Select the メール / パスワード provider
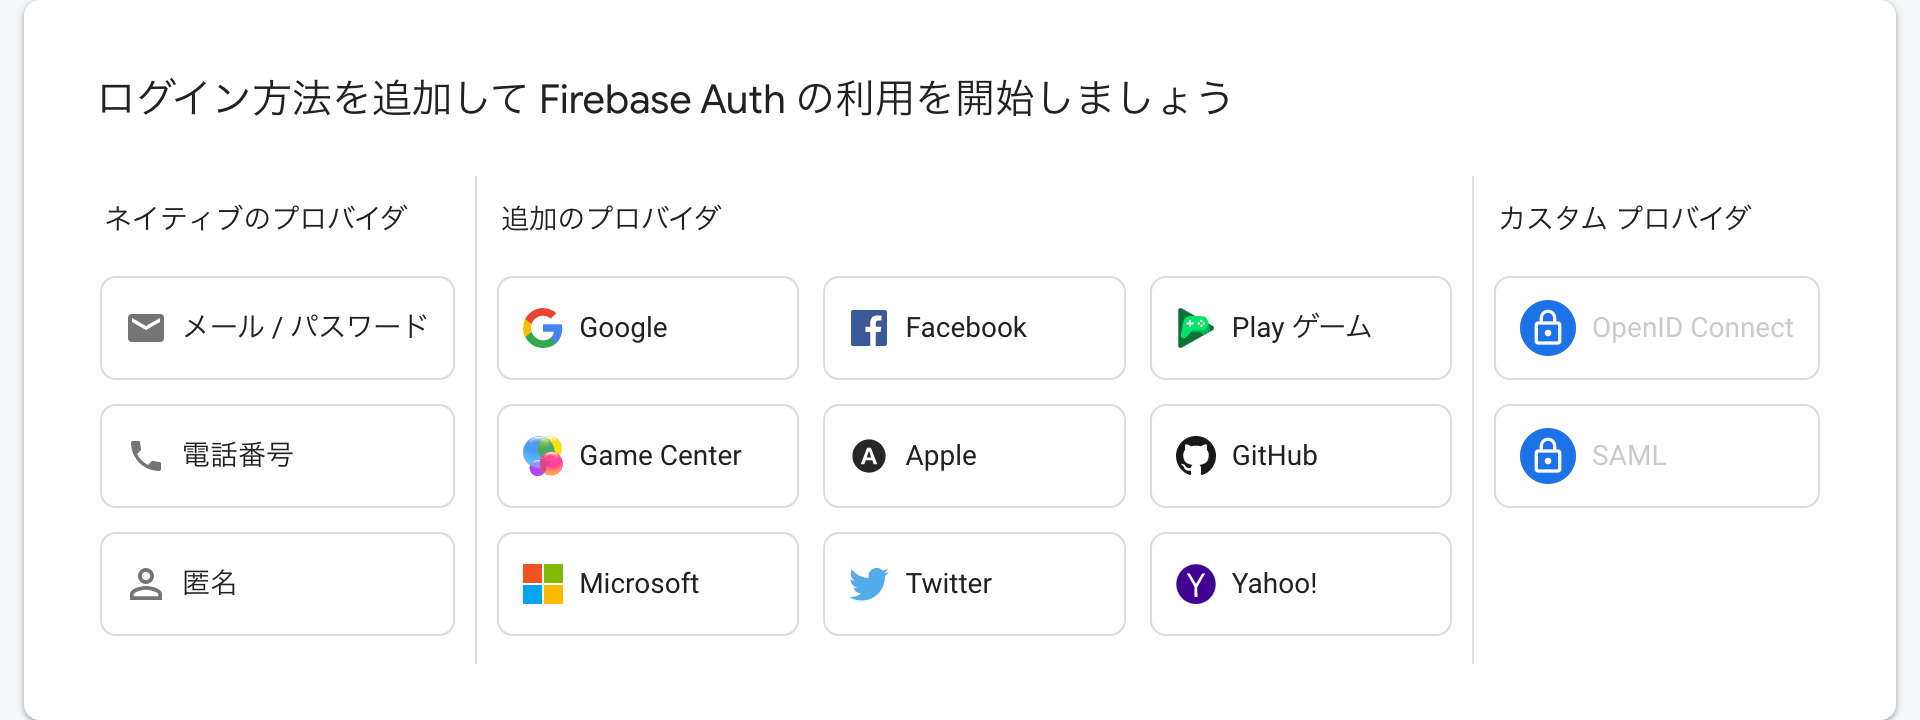Screen dimensions: 1920x720 click(278, 328)
